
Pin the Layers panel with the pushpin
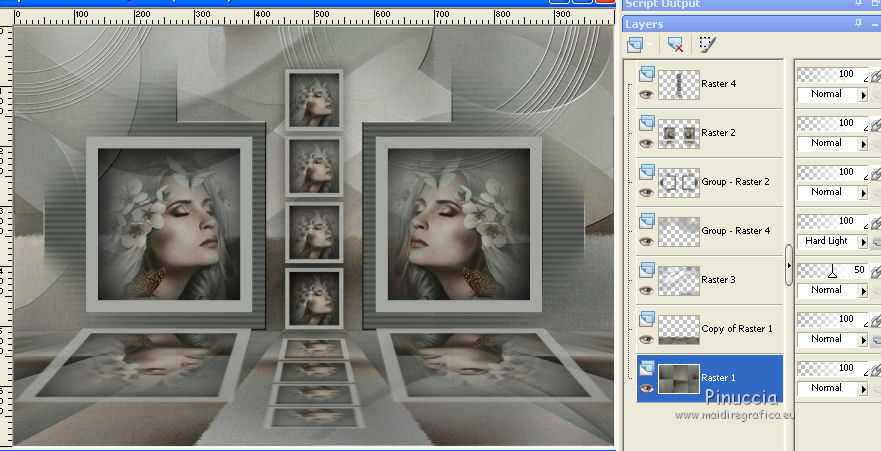[x=858, y=23]
